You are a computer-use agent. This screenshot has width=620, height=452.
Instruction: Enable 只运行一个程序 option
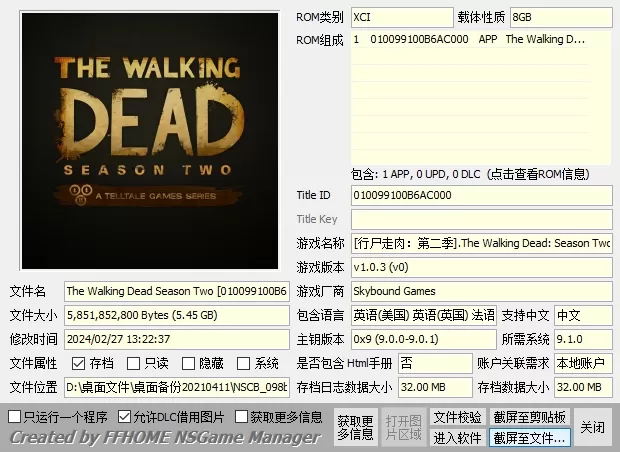(15, 416)
